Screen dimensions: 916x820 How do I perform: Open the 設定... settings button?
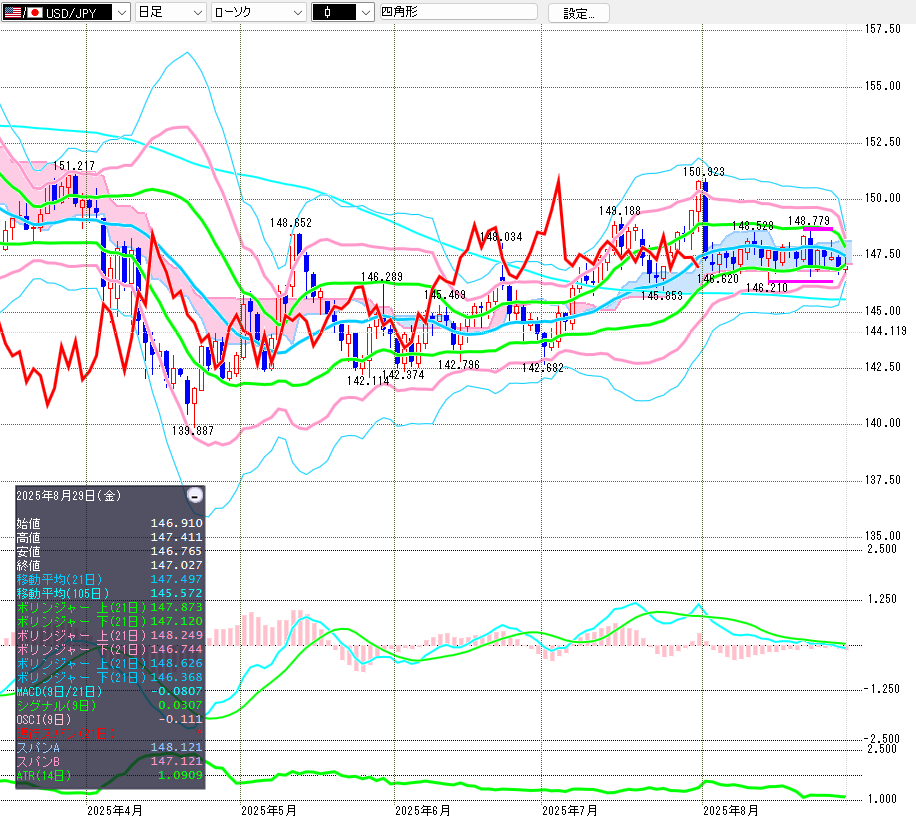coord(578,13)
